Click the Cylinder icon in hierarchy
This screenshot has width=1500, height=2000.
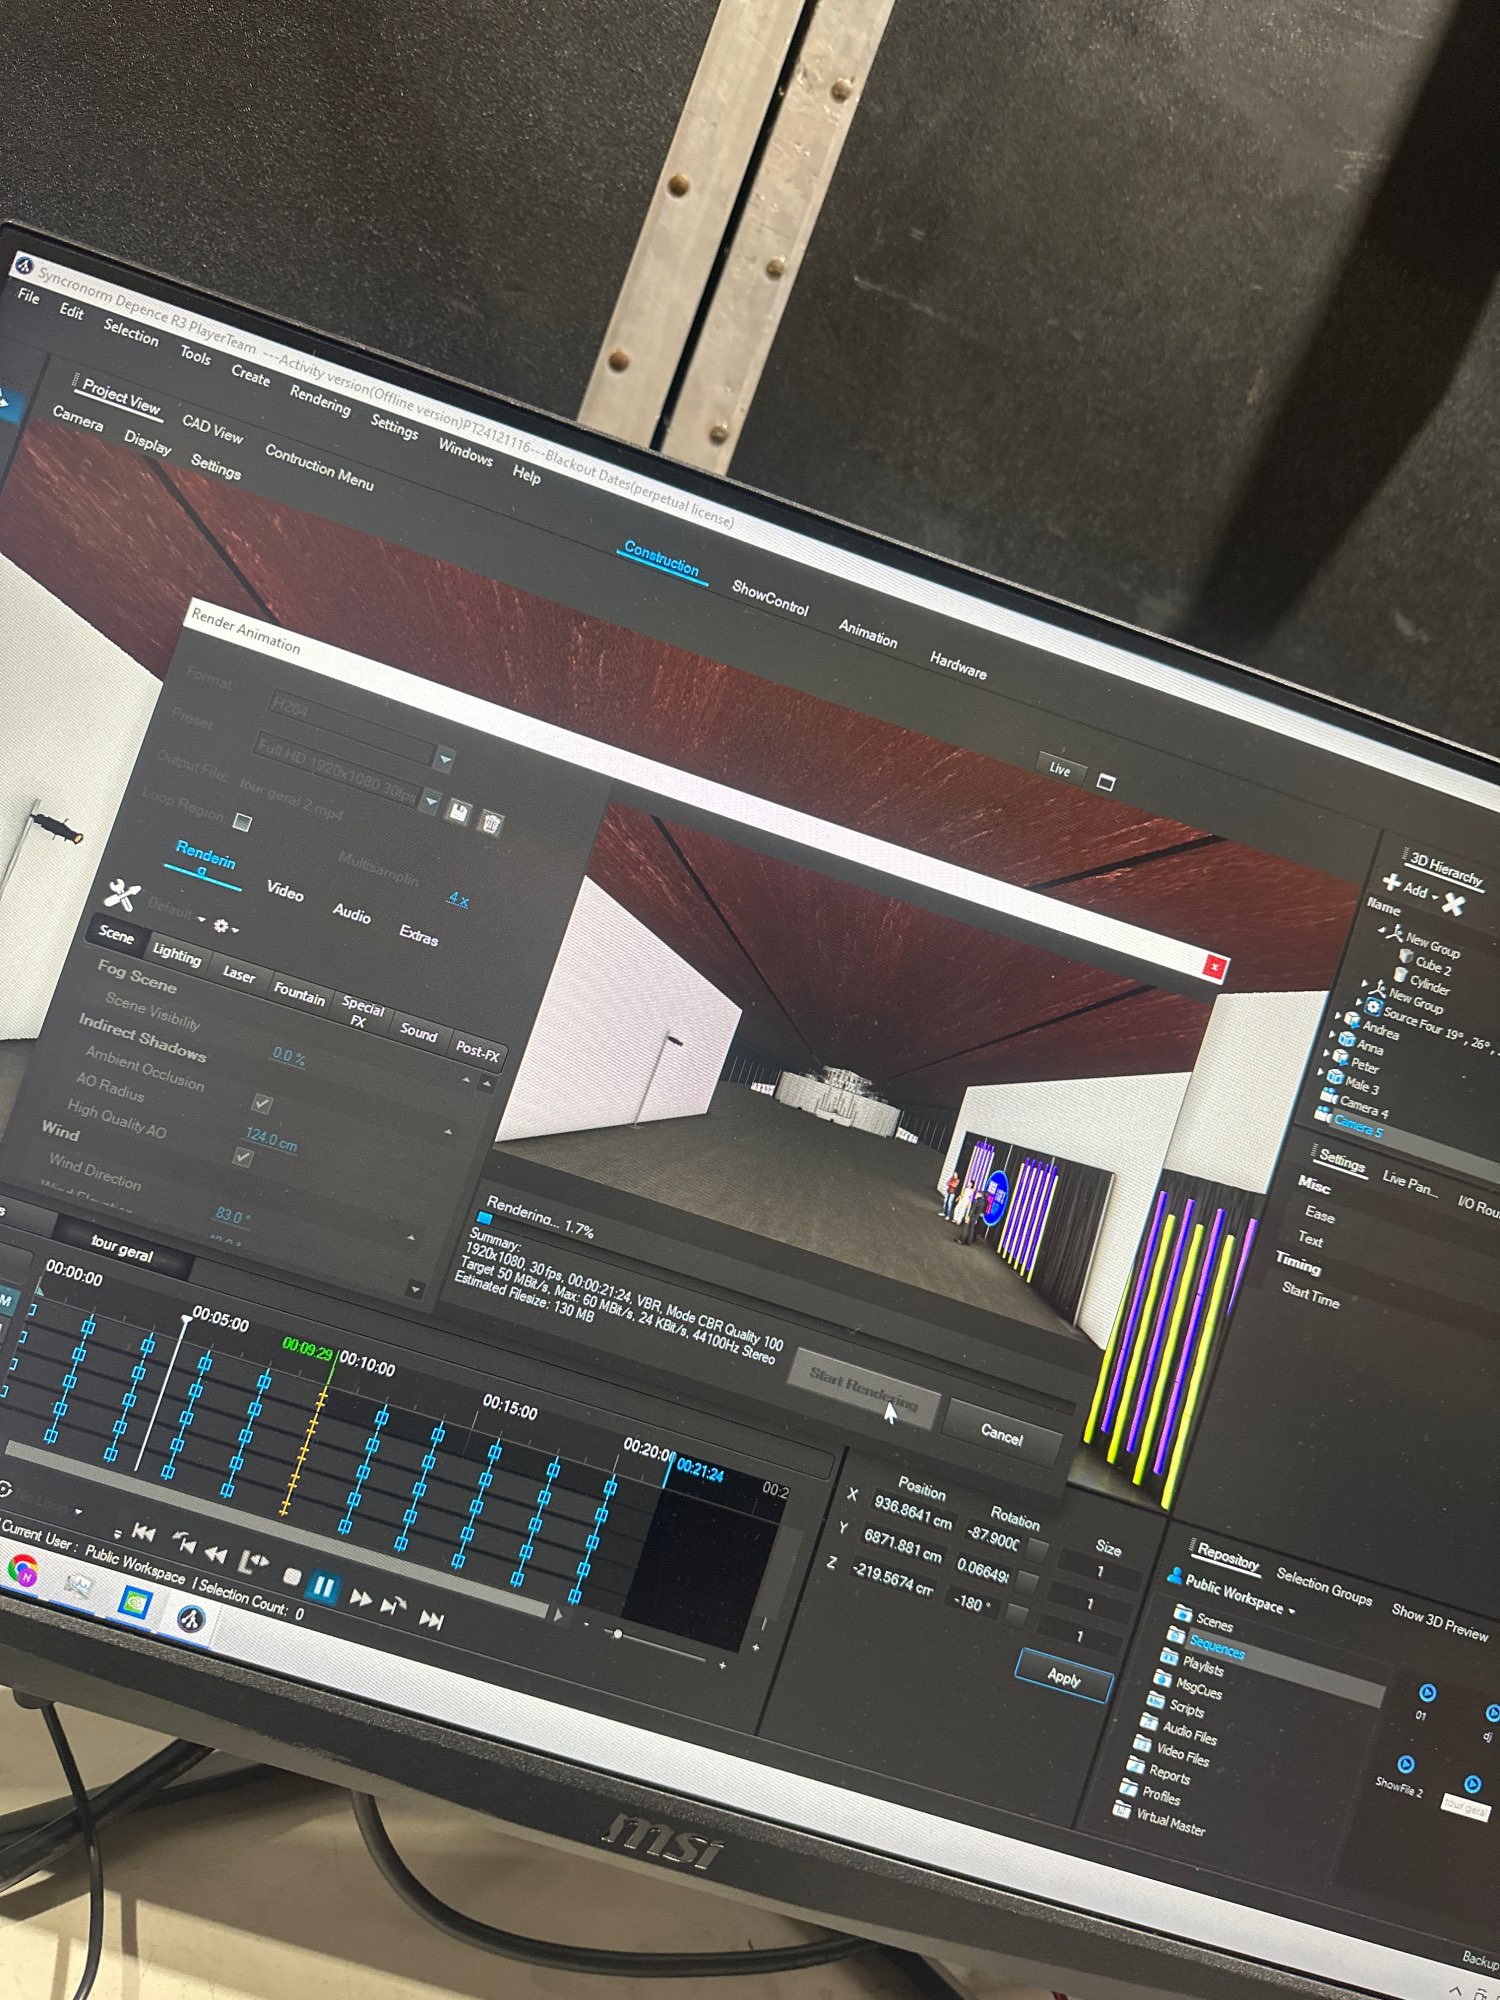[1400, 976]
